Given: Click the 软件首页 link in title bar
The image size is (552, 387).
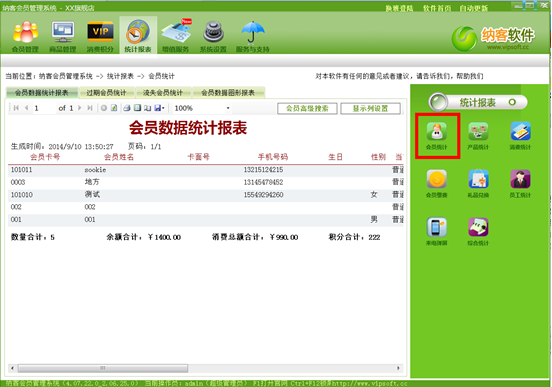Looking at the screenshot, I should click(437, 8).
